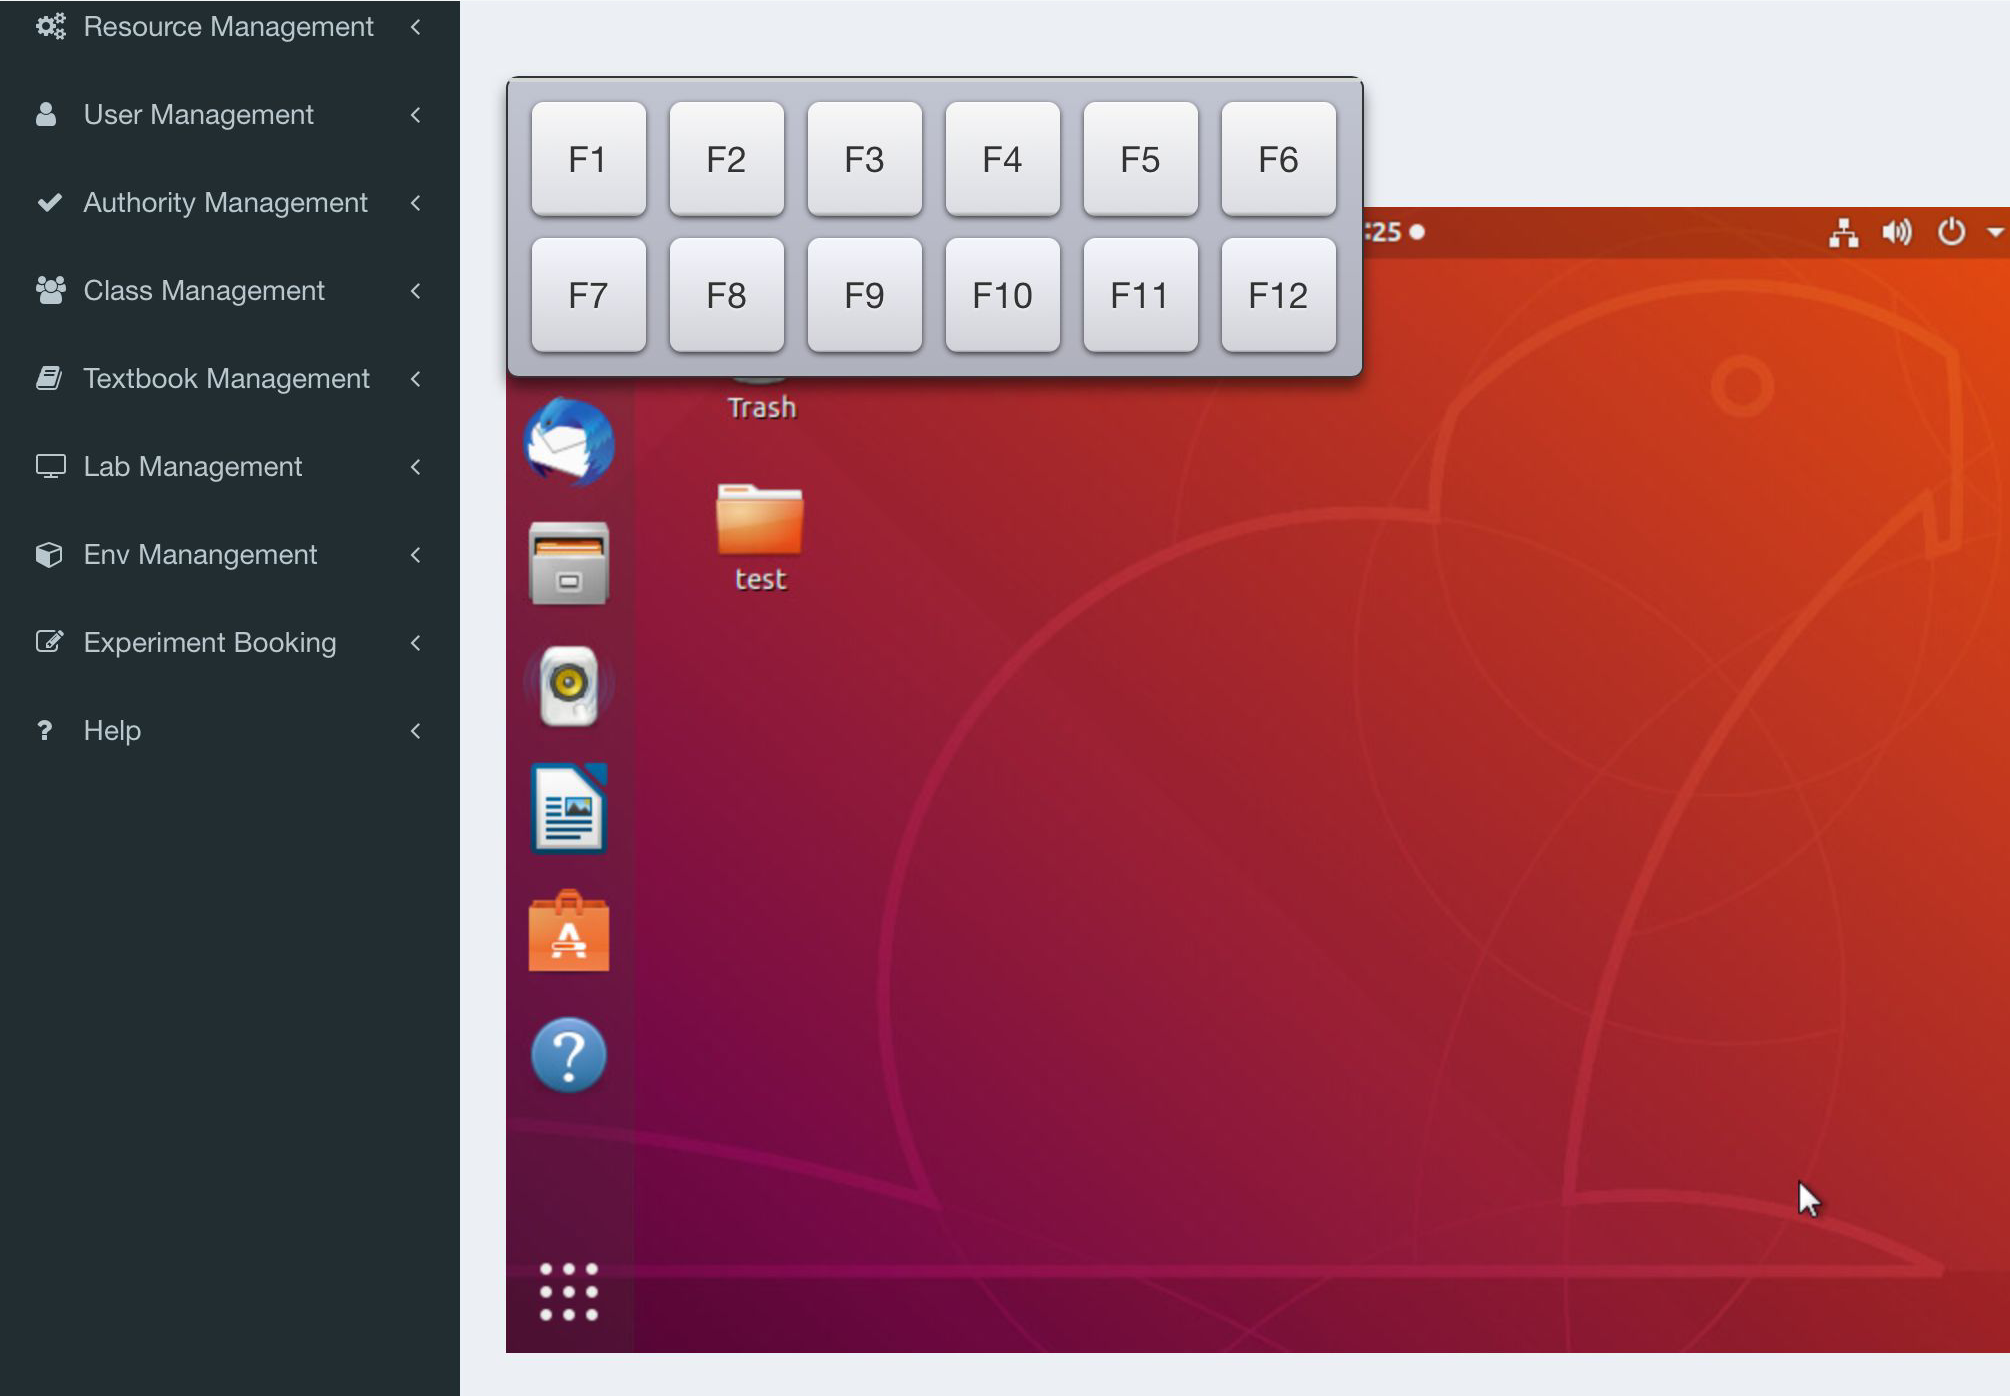Open the Help menu item
Screen dimensions: 2010x1396
tap(230, 730)
